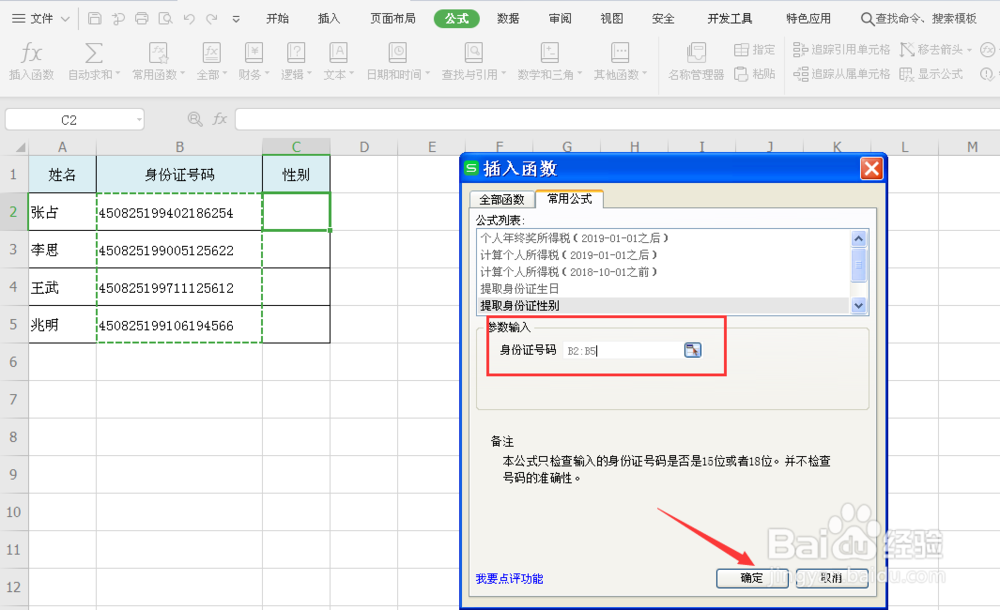Click the Print Preview icon
Screen dimensions: 1000x610
165,19
